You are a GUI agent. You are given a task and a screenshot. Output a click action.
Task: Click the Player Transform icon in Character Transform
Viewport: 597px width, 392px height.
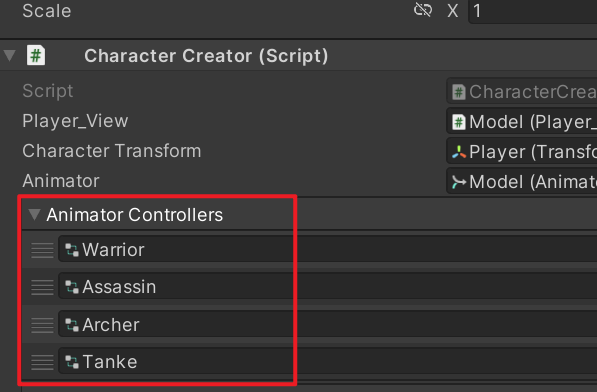click(459, 152)
